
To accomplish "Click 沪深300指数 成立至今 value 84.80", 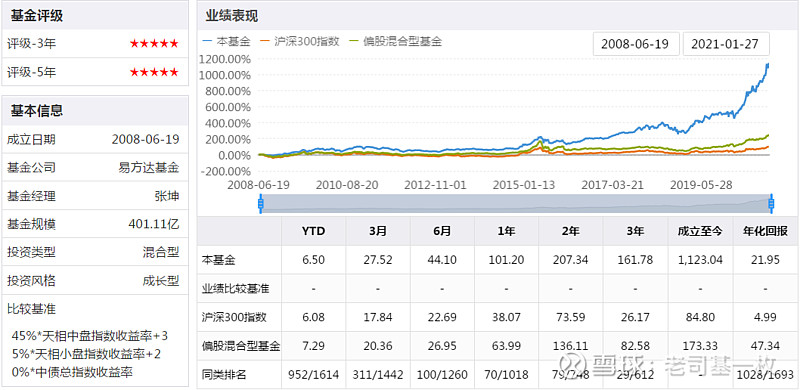I will click(700, 317).
